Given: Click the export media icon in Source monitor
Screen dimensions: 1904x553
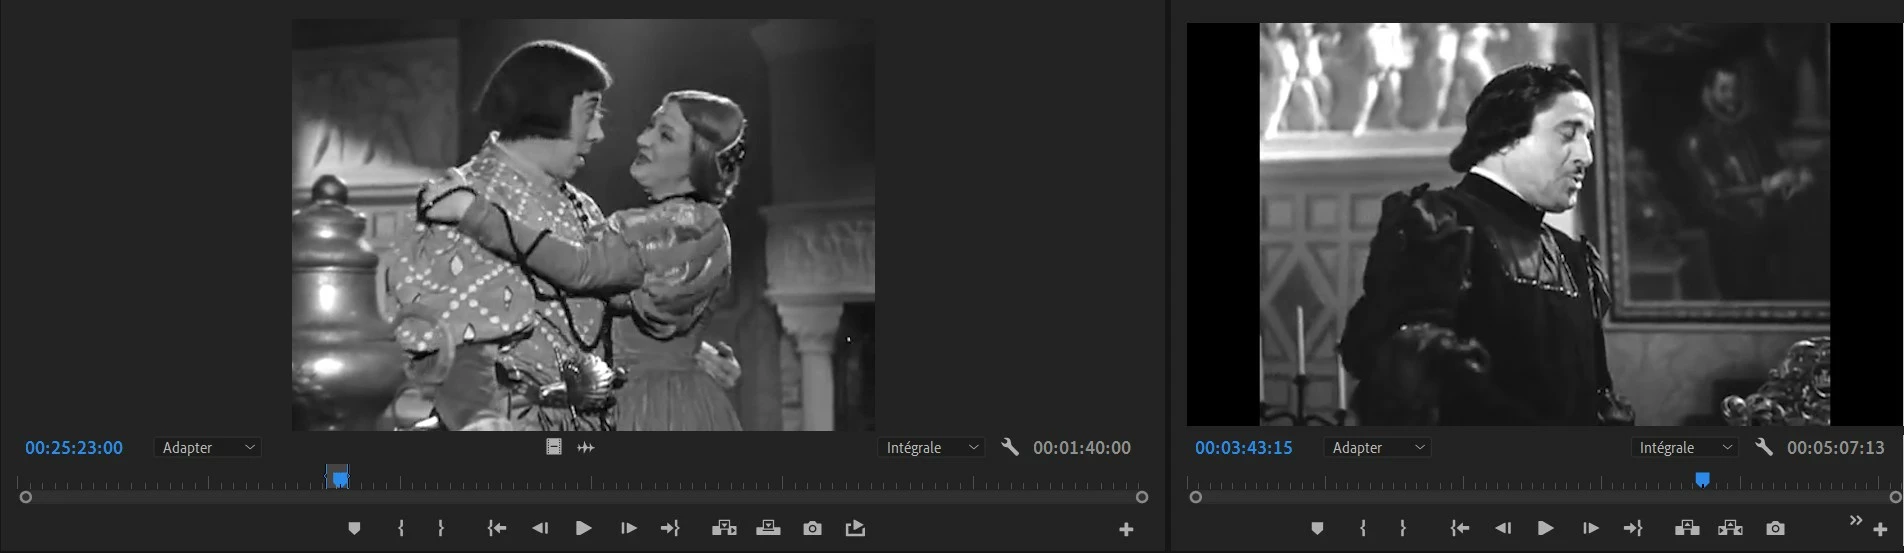Looking at the screenshot, I should pyautogui.click(x=855, y=528).
